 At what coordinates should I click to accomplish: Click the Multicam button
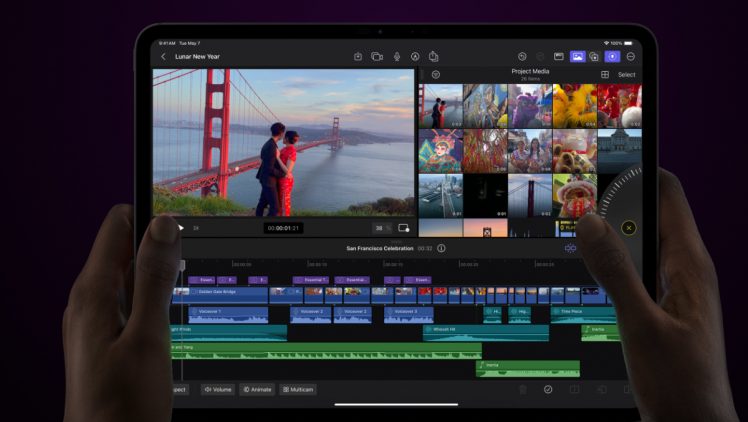[x=298, y=389]
